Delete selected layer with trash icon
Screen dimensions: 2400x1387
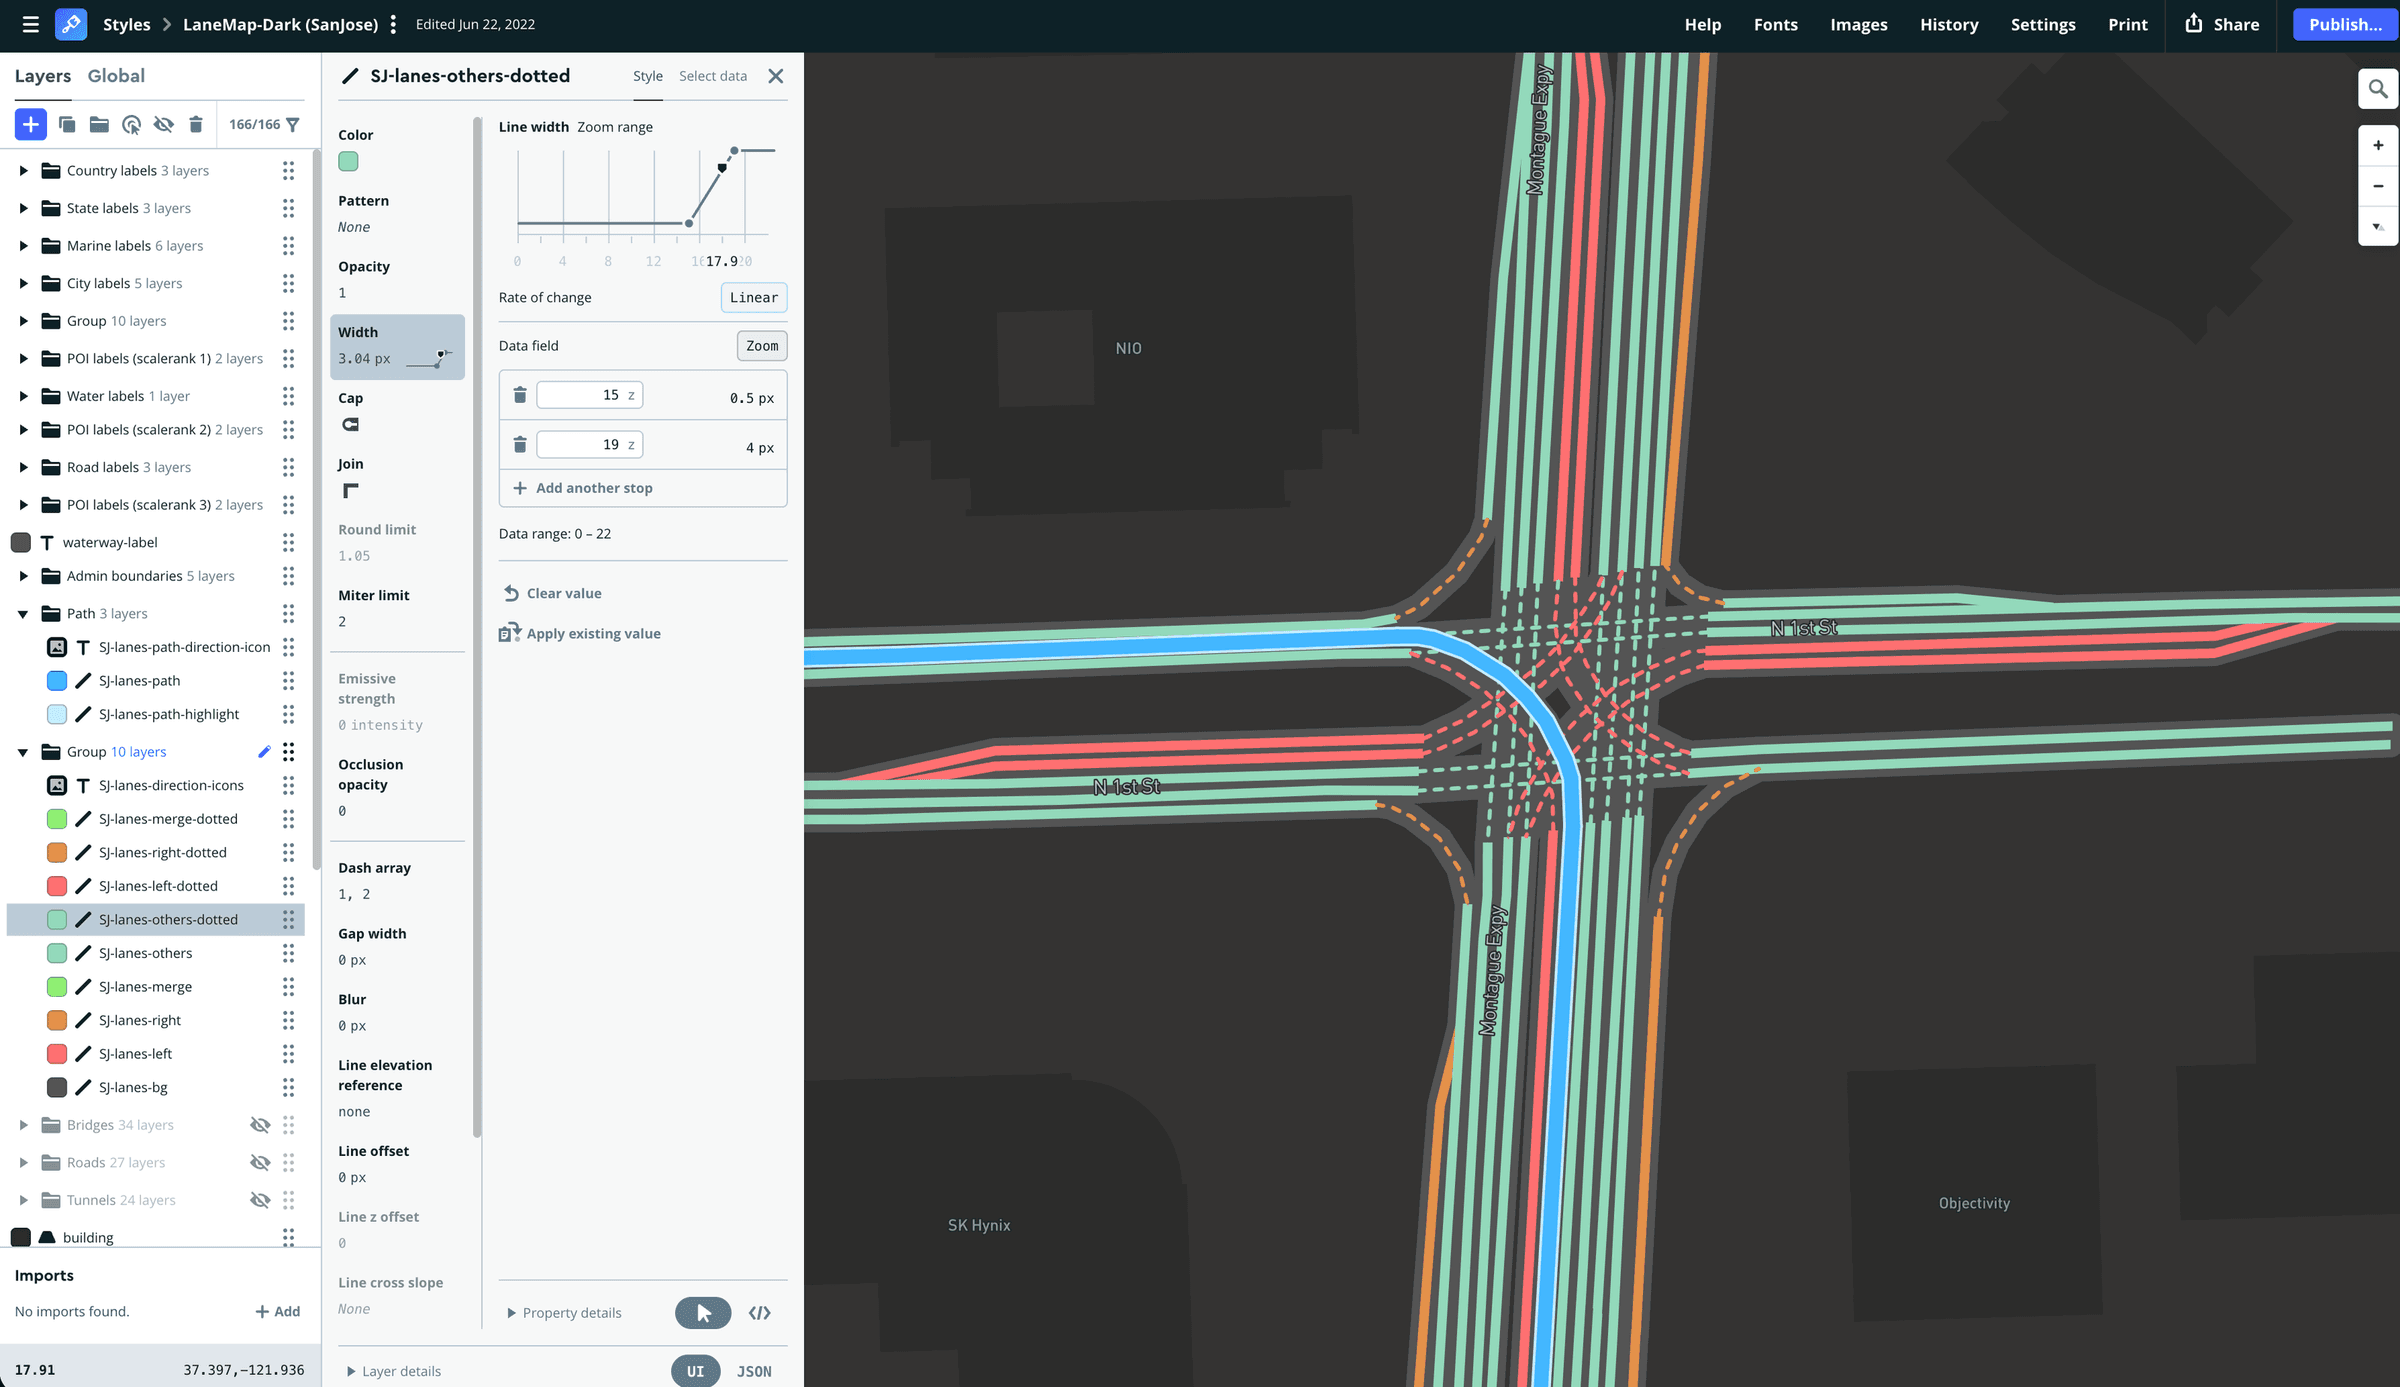(x=196, y=125)
